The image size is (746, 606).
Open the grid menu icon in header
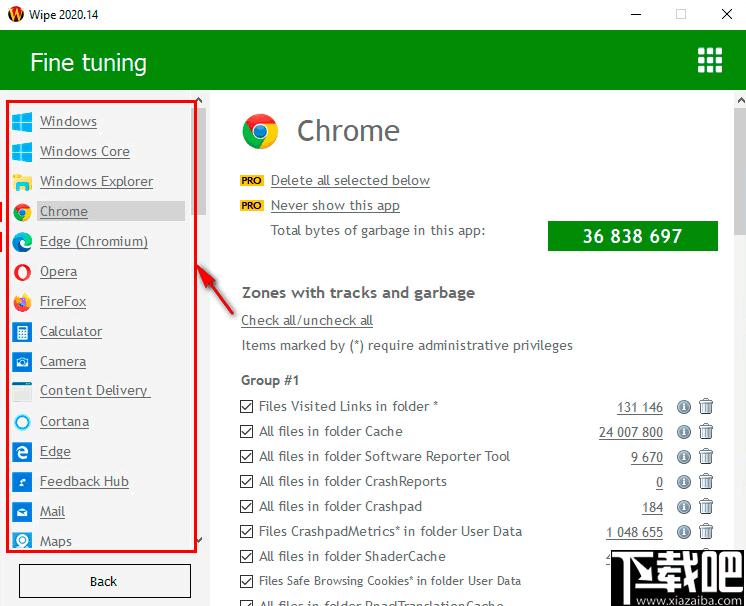click(709, 60)
